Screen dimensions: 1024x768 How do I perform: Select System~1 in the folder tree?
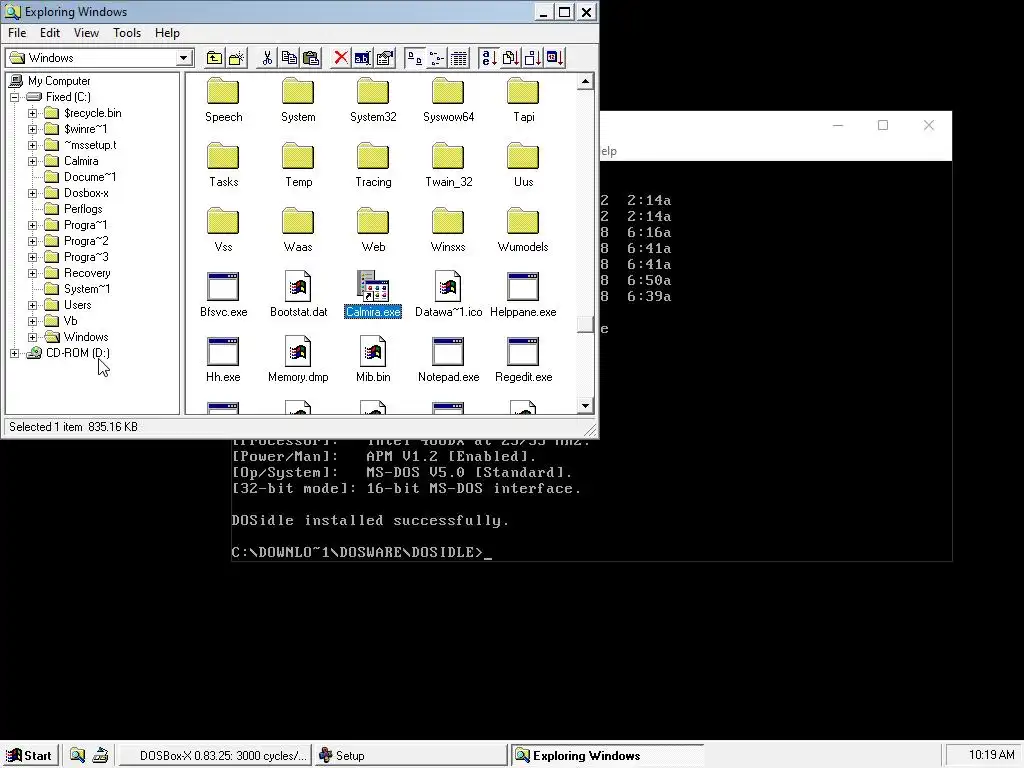tap(87, 289)
